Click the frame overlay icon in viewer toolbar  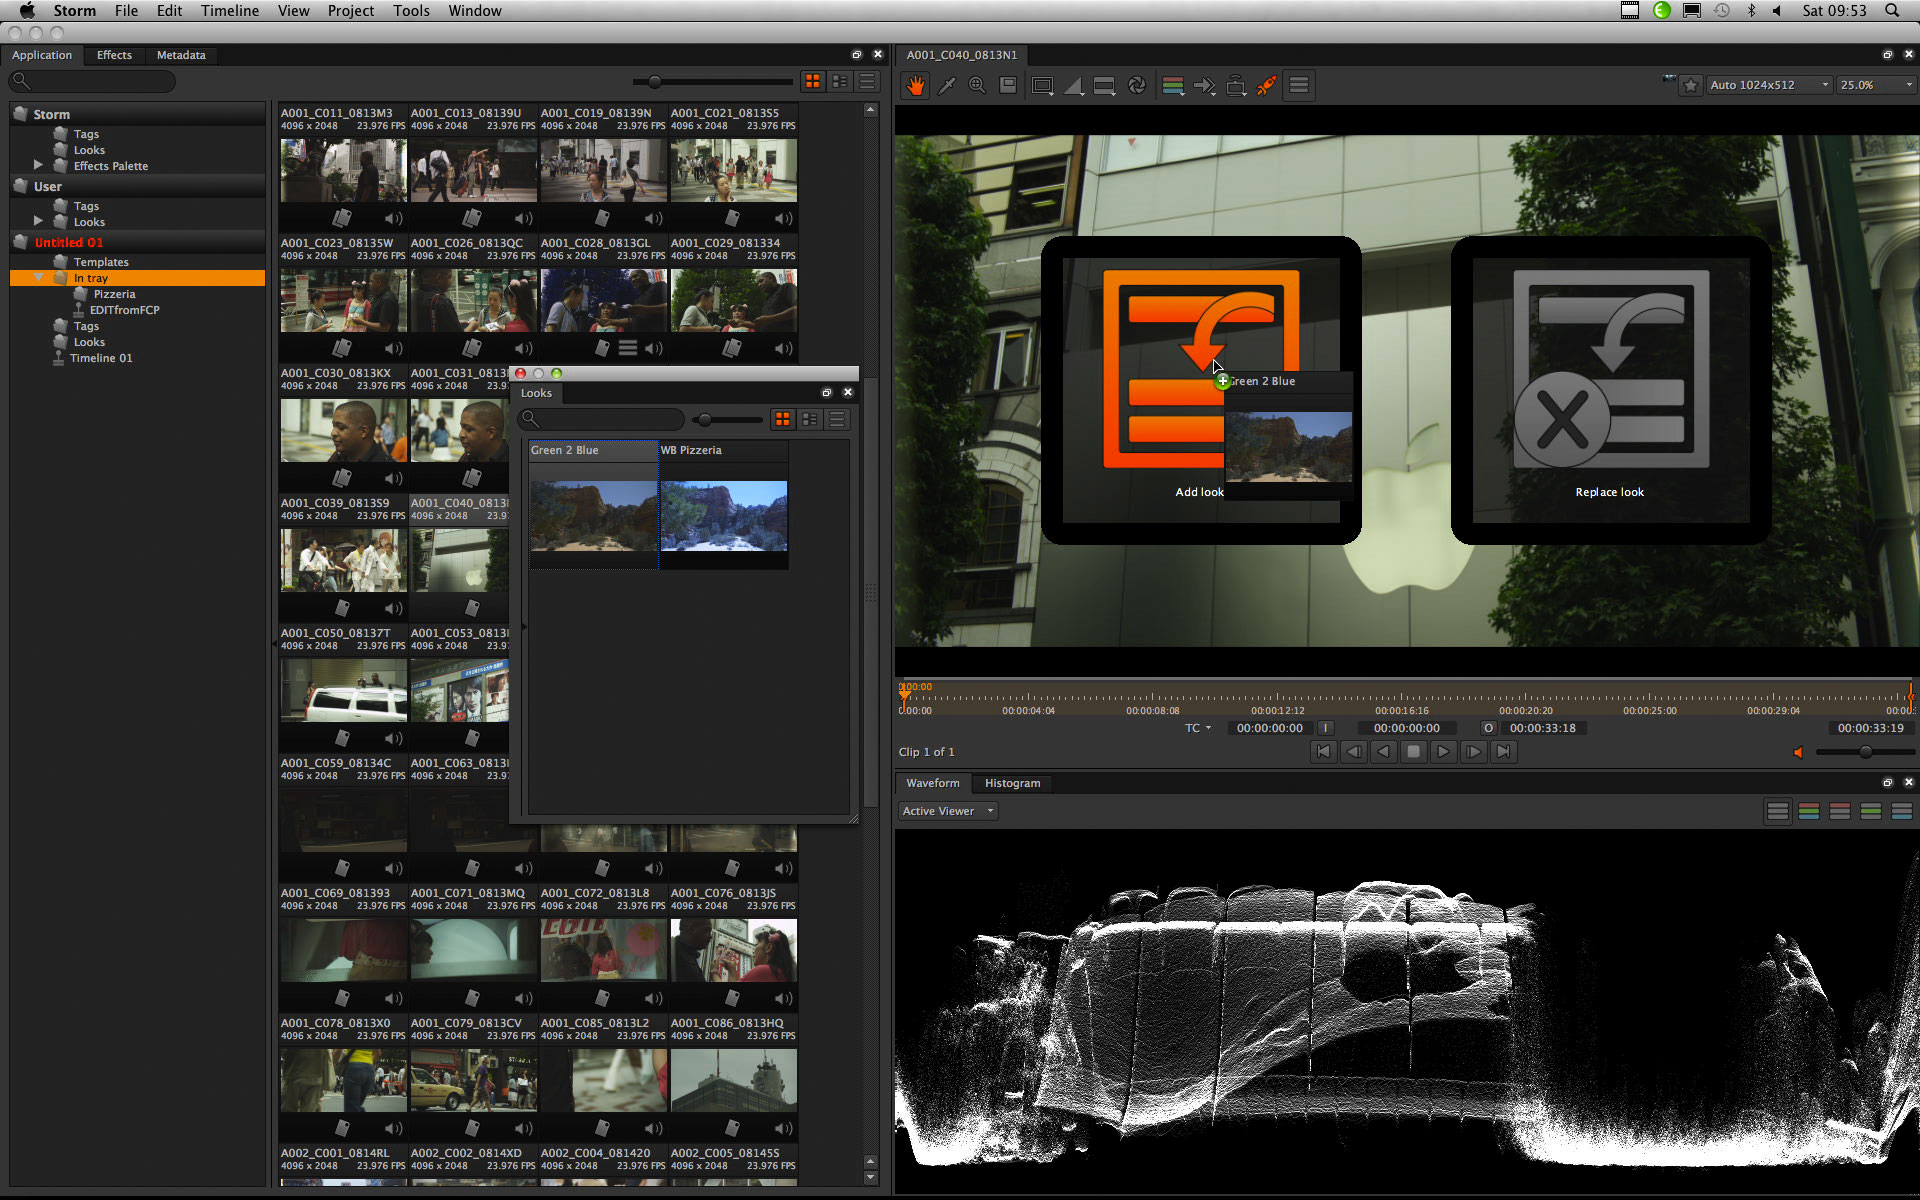click(1043, 86)
